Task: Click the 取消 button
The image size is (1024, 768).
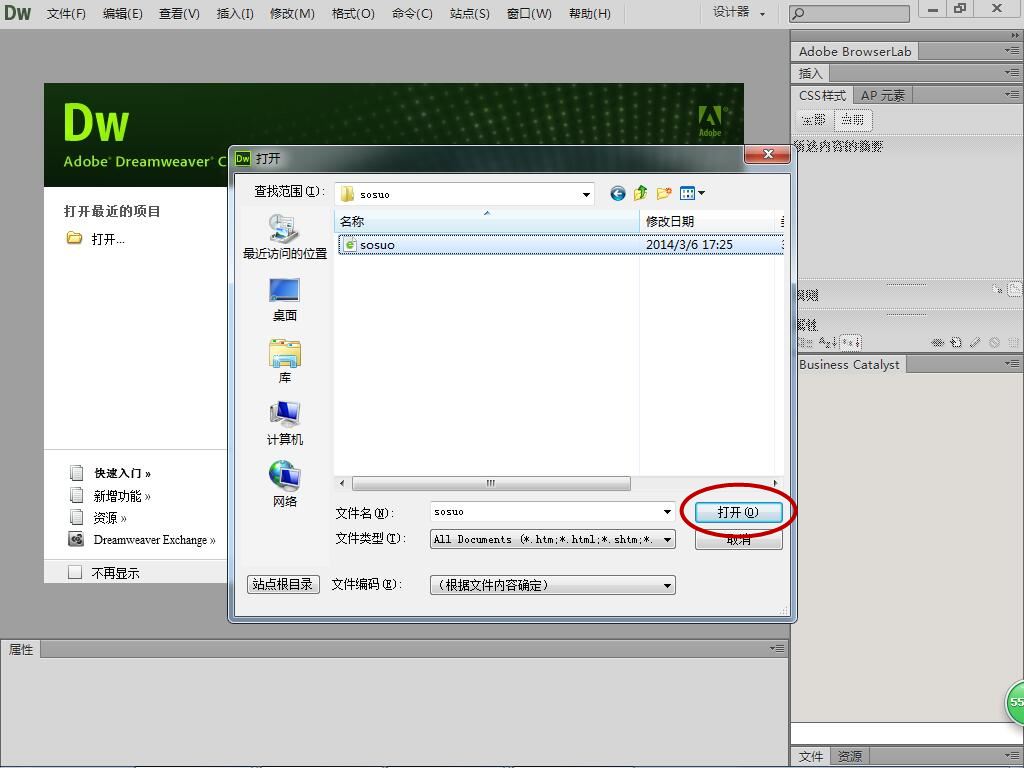Action: (738, 540)
